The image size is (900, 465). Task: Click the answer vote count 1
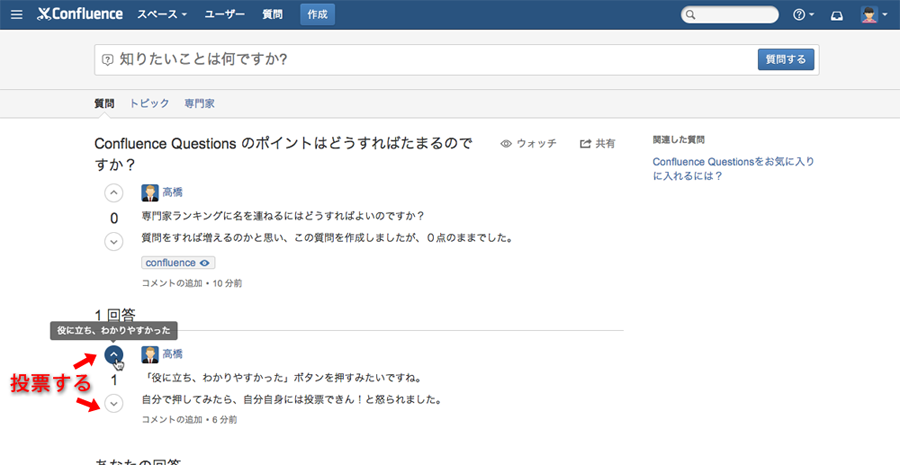pos(114,380)
